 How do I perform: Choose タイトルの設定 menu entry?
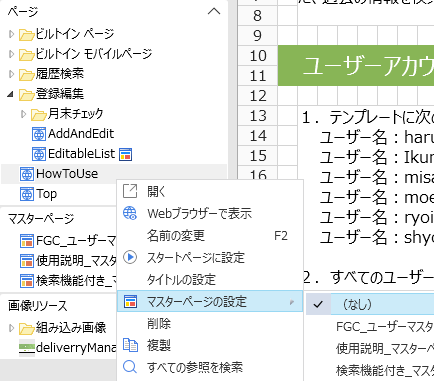210,279
